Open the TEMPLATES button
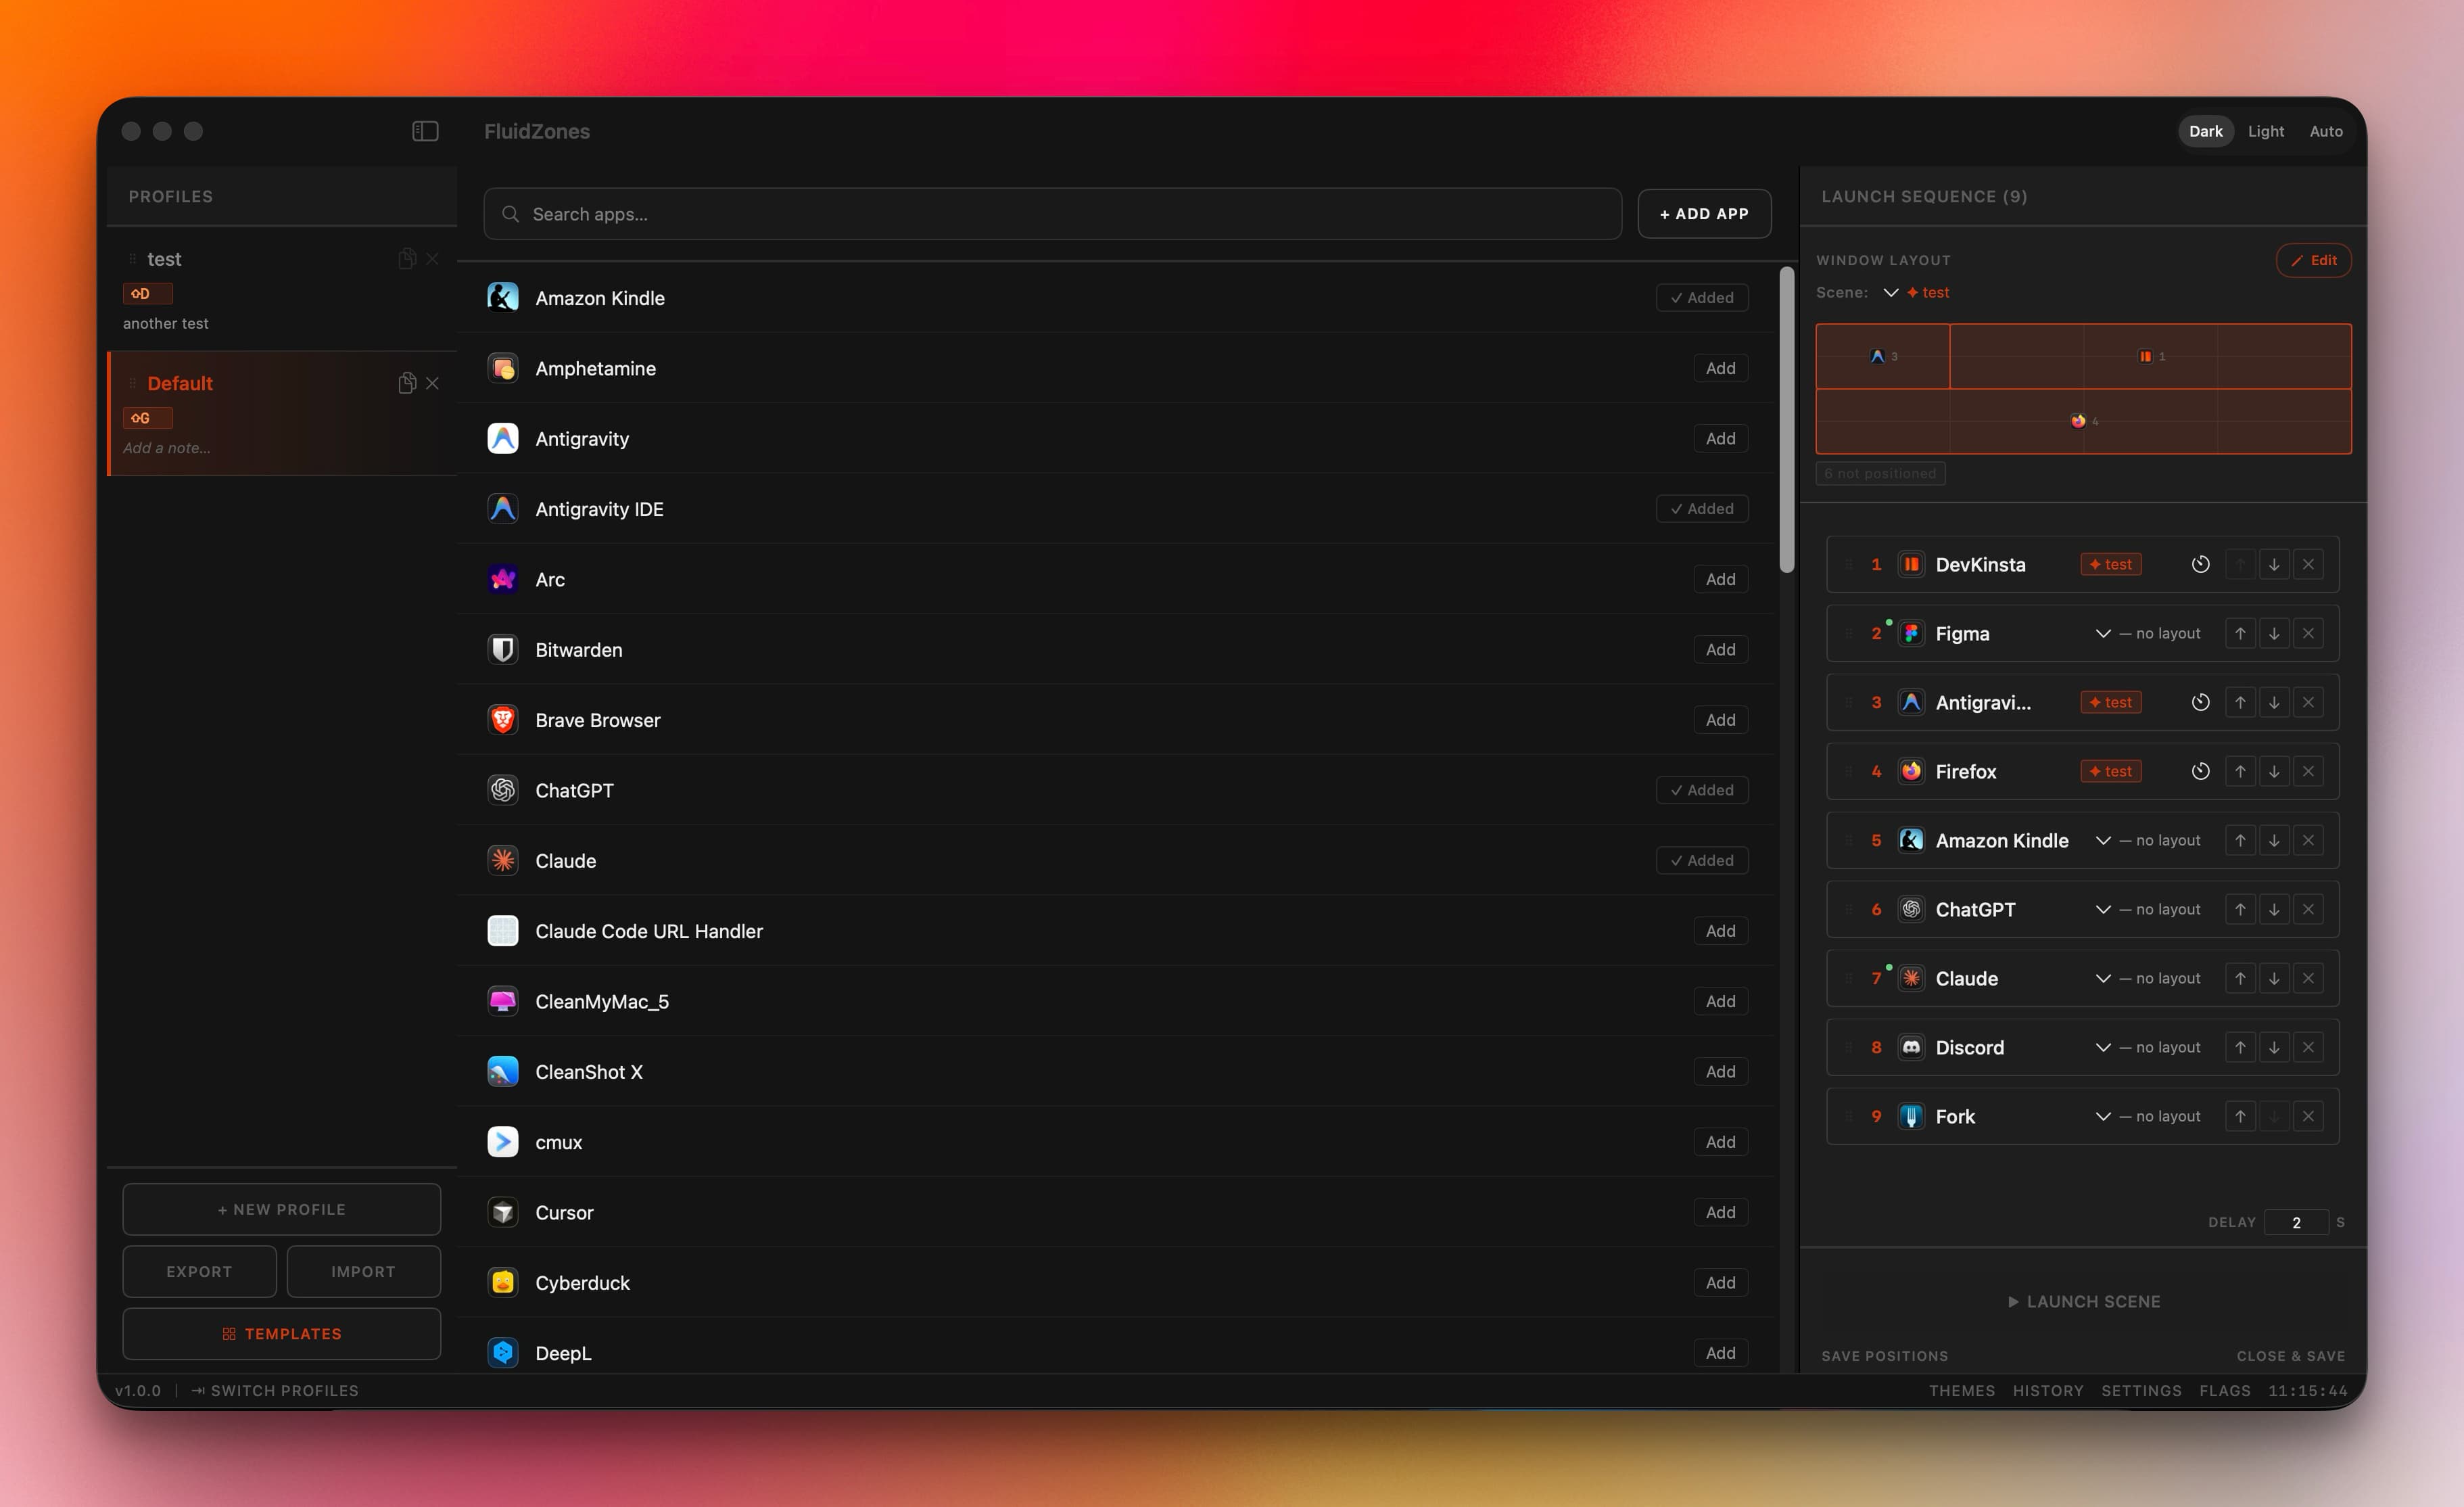This screenshot has height=1507, width=2464. tap(281, 1334)
